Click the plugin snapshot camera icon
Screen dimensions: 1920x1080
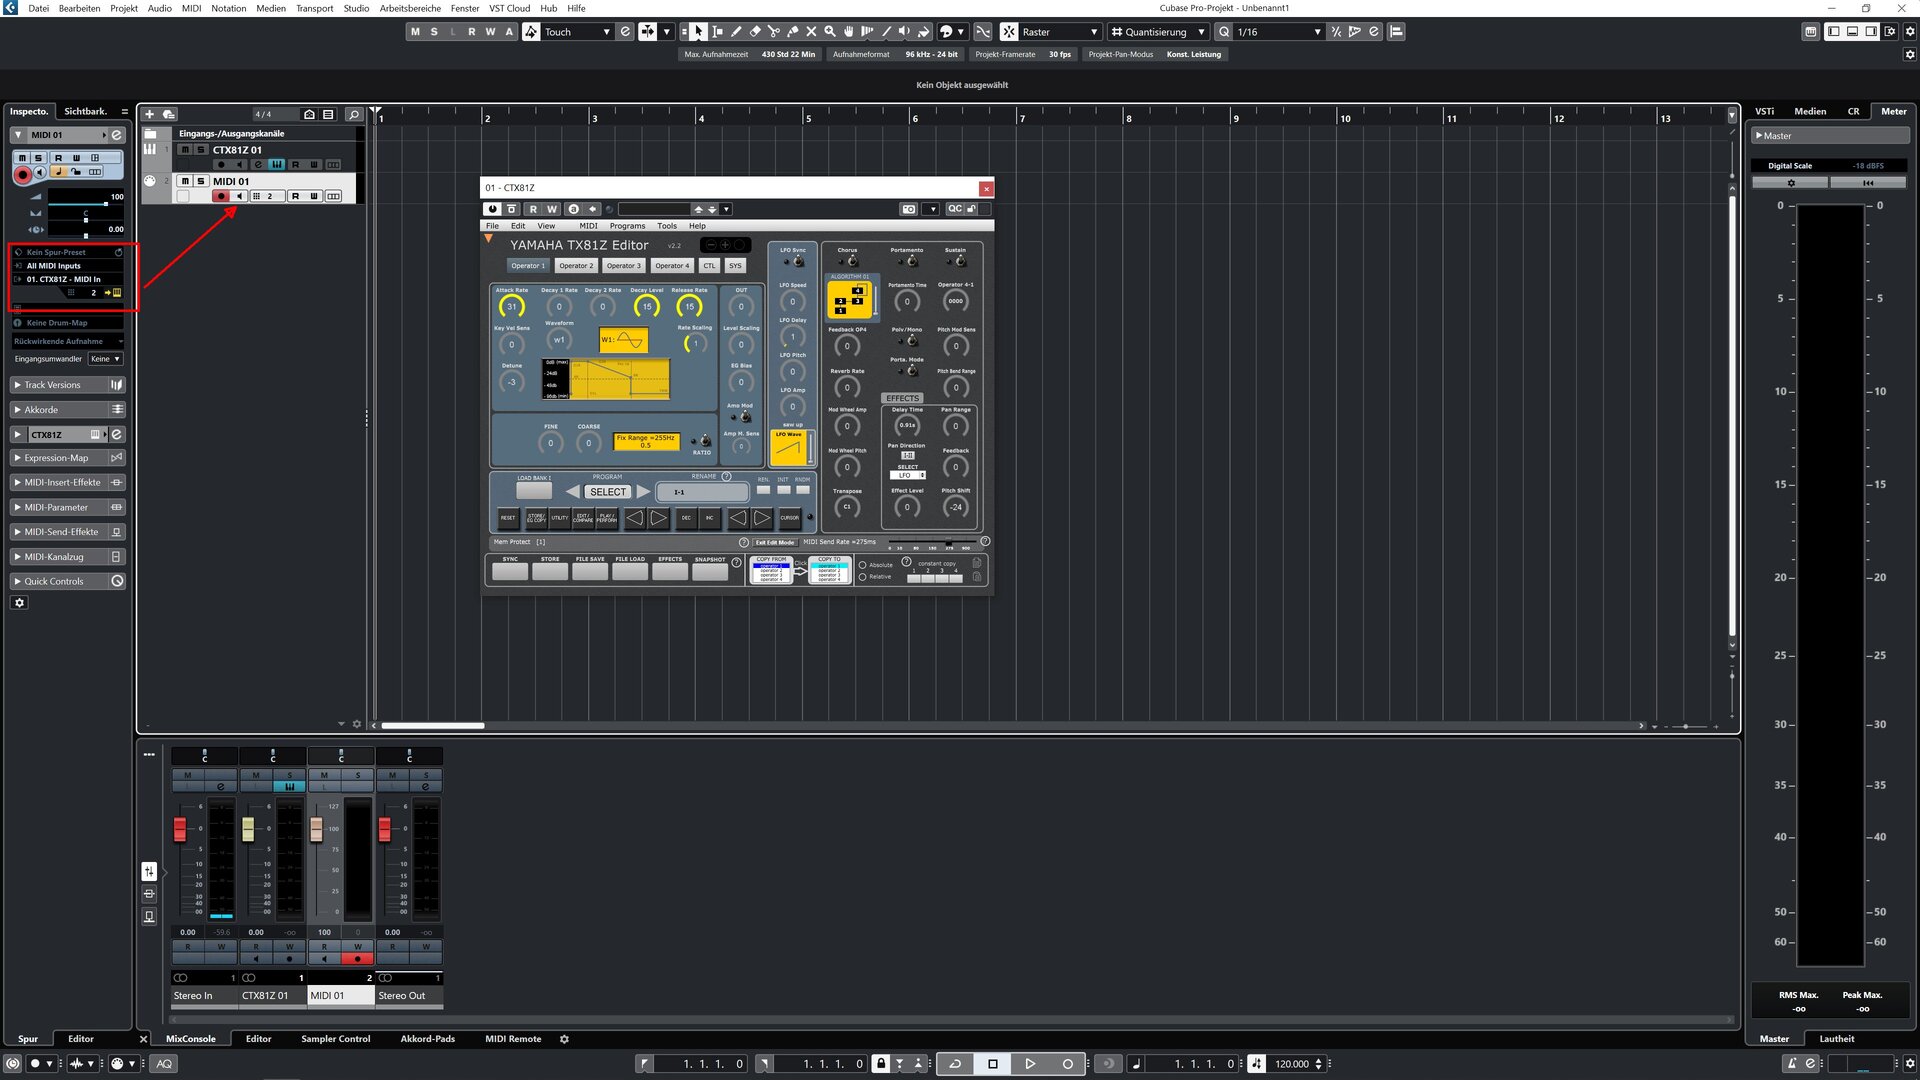point(908,209)
